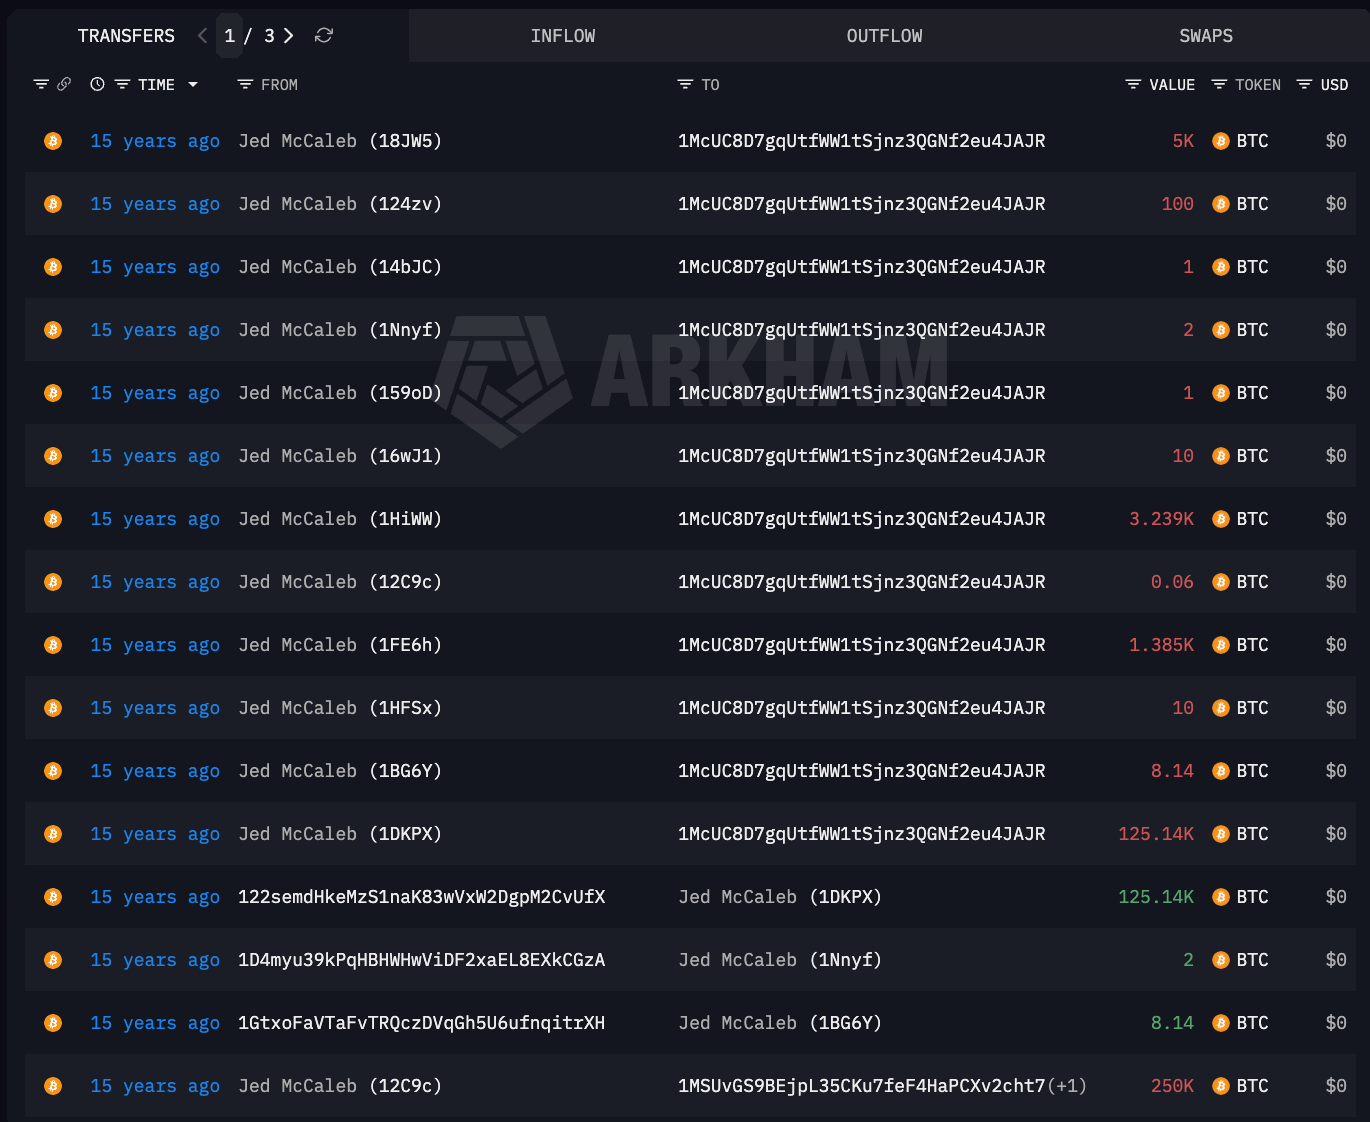Open the chain filter icon in header
This screenshot has height=1122, width=1370.
(x=41, y=85)
